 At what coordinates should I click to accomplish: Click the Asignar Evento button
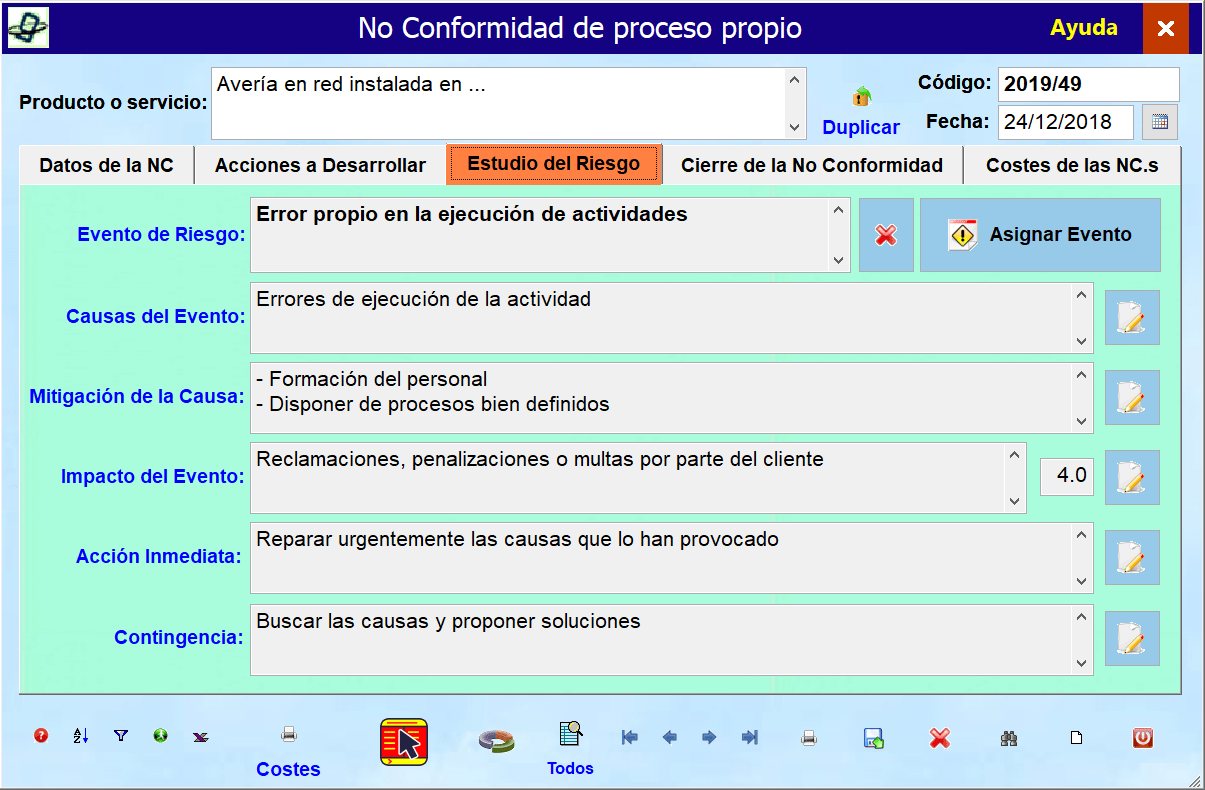pyautogui.click(x=1040, y=235)
